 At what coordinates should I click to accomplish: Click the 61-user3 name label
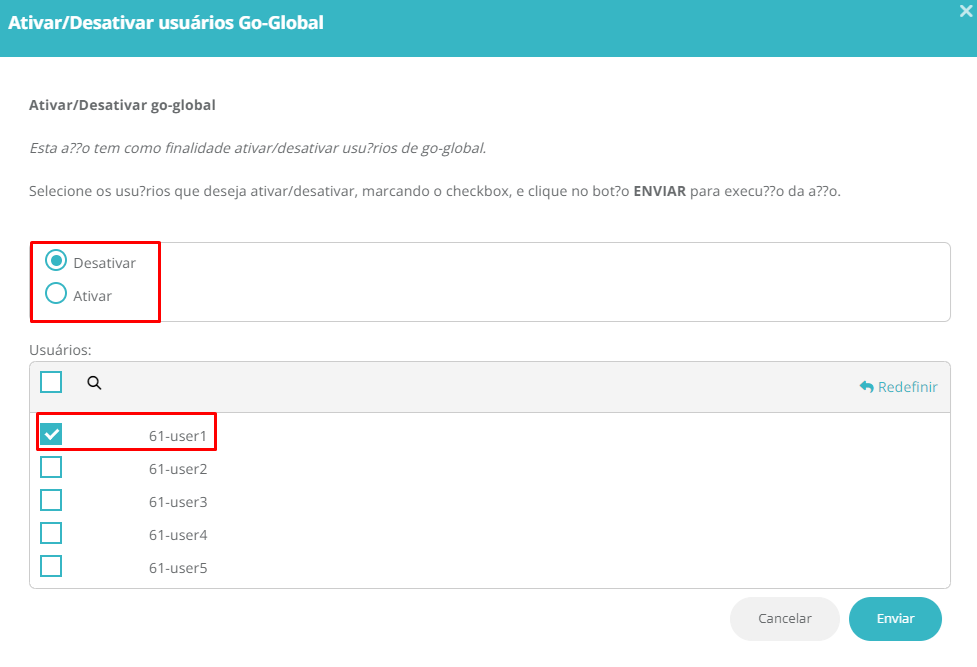coord(178,502)
